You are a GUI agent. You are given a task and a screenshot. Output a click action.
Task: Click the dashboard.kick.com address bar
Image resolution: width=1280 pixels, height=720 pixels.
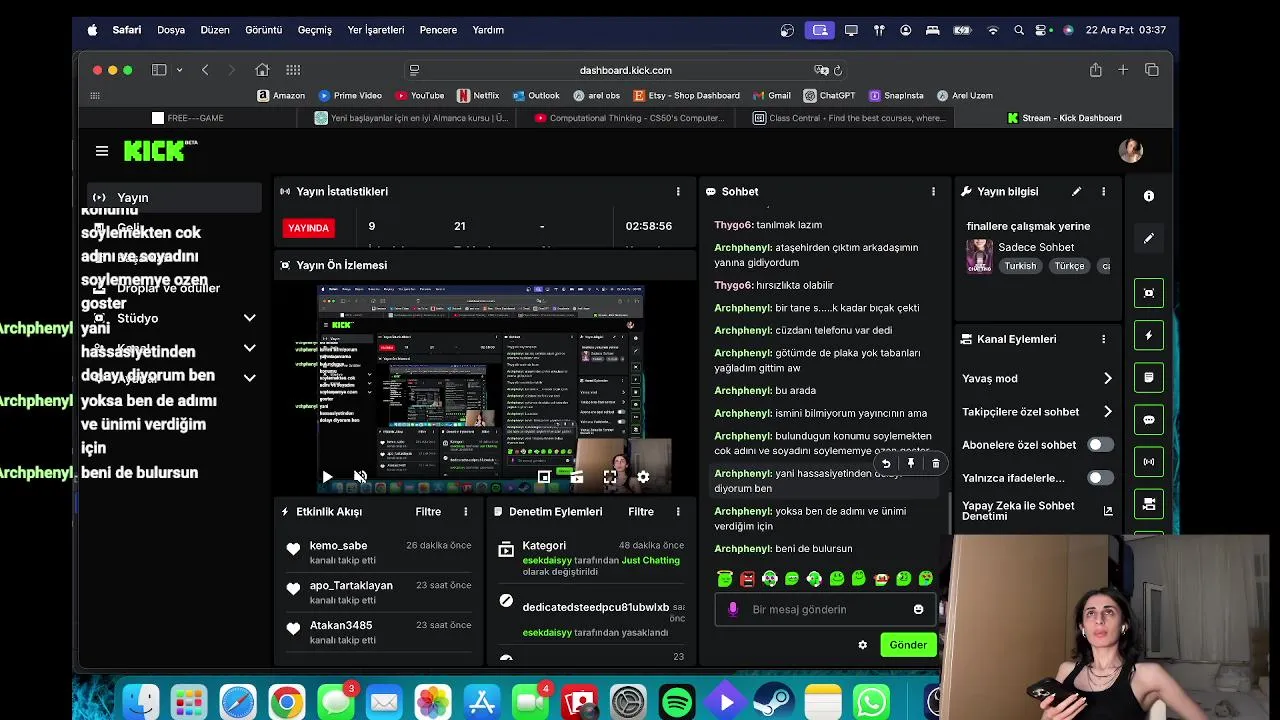pos(625,70)
